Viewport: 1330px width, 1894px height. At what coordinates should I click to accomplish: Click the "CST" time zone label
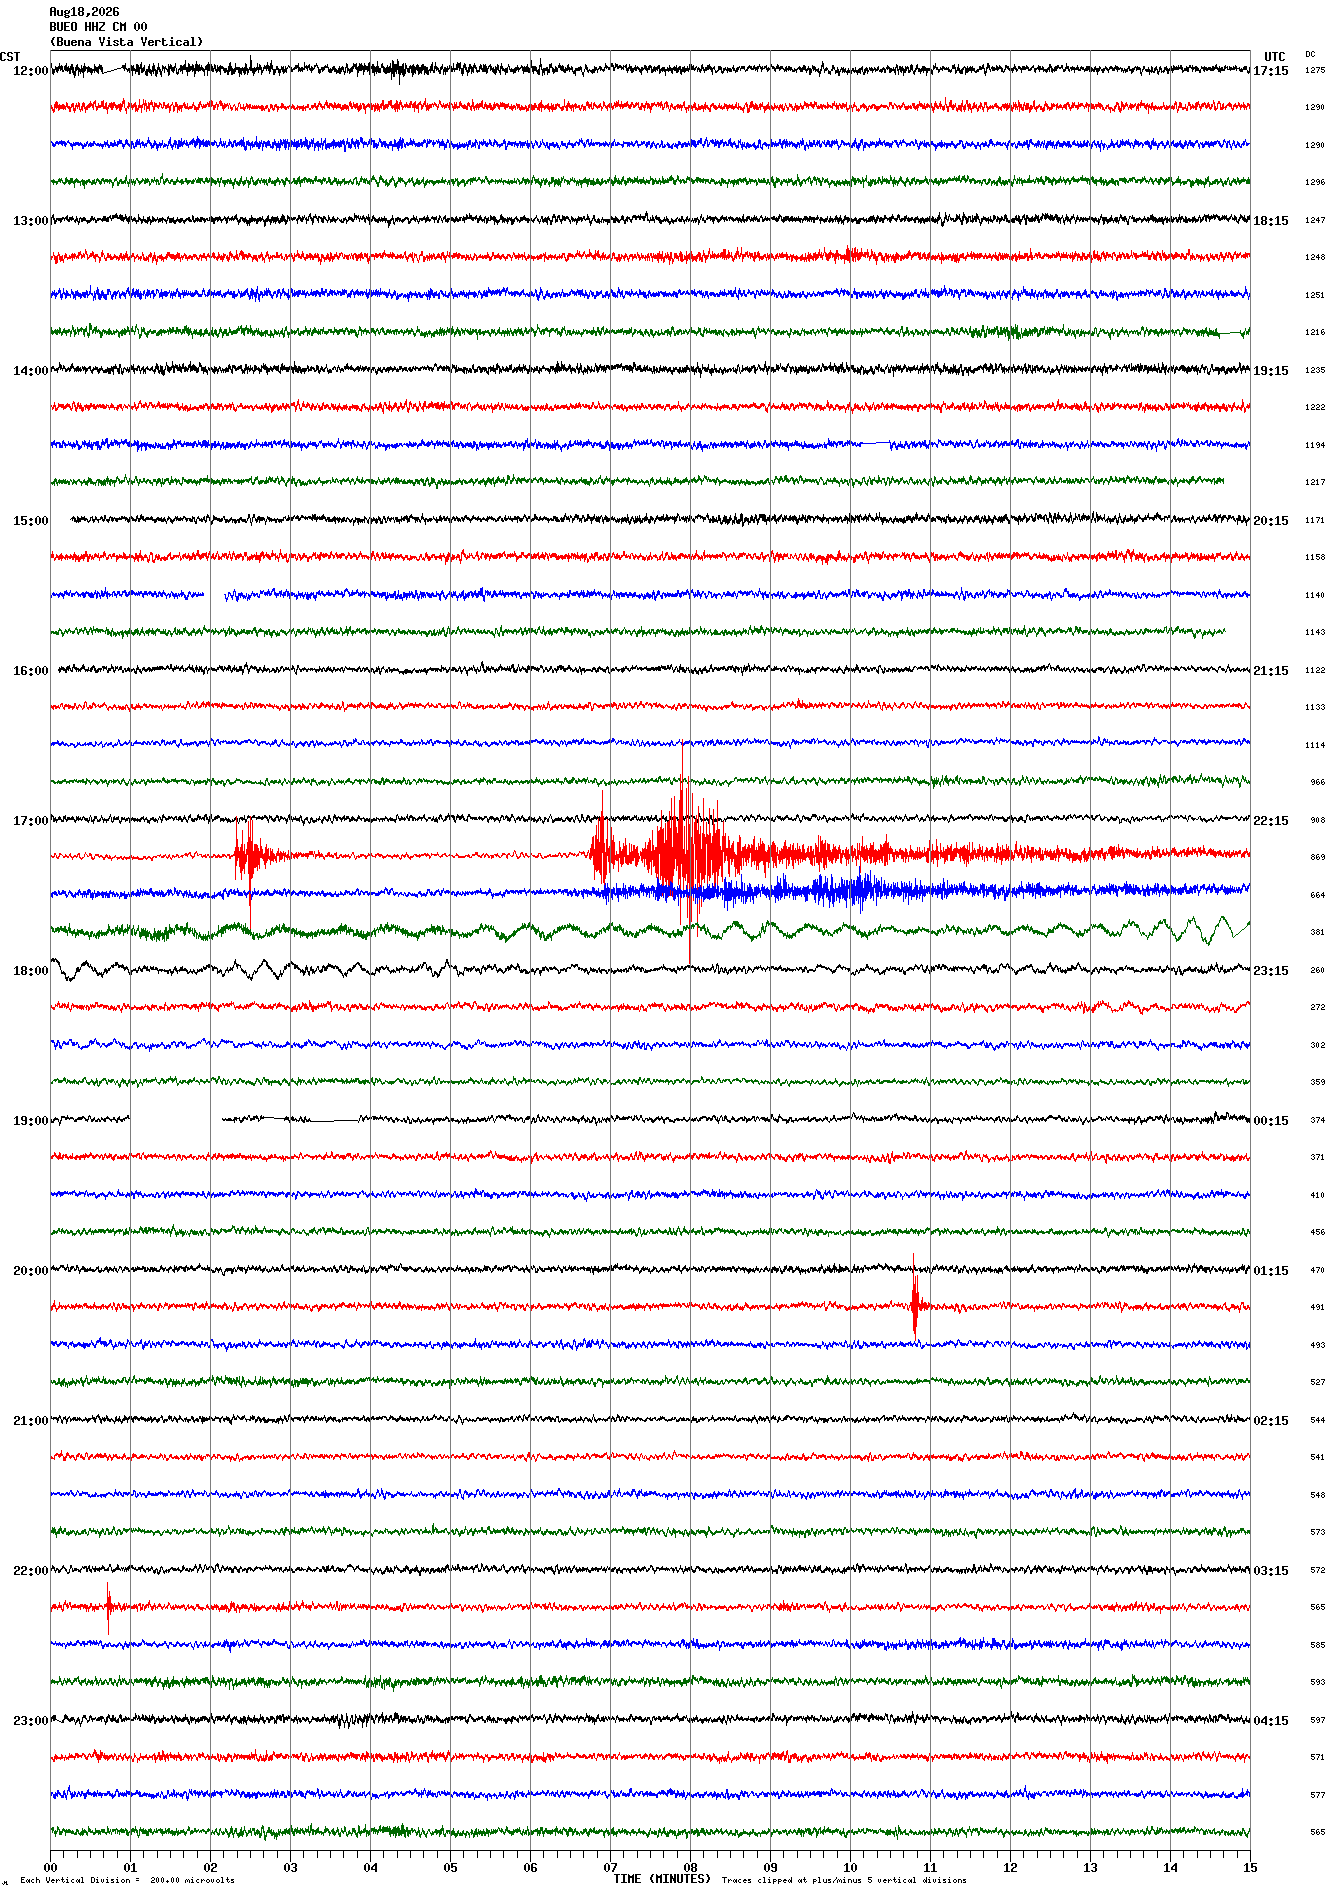pyautogui.click(x=10, y=57)
